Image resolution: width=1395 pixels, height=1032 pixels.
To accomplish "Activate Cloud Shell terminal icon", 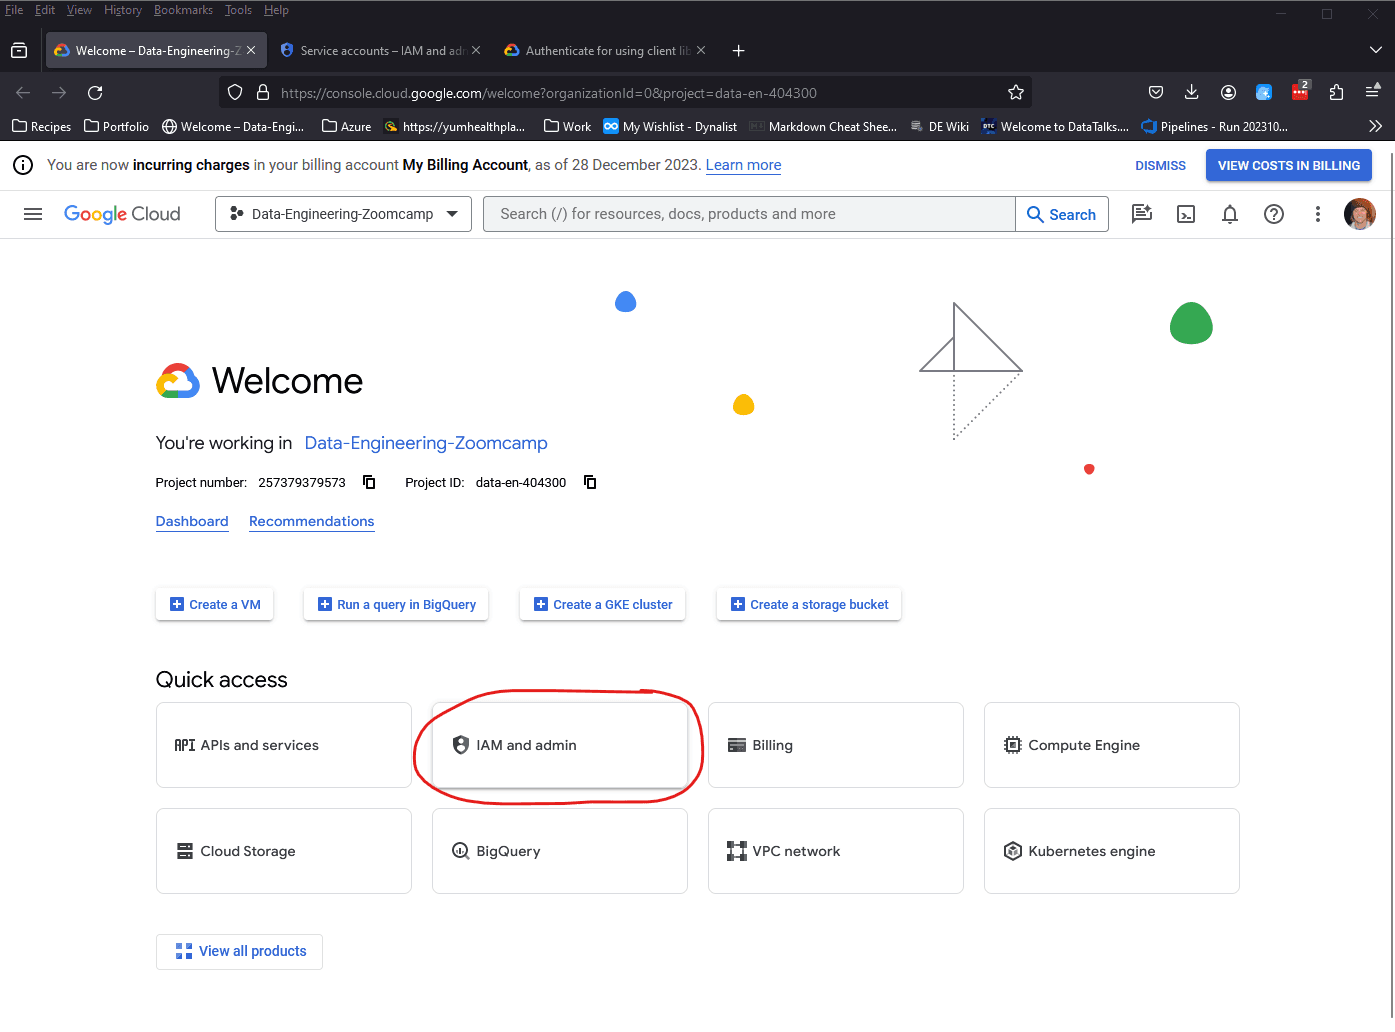I will pos(1186,214).
